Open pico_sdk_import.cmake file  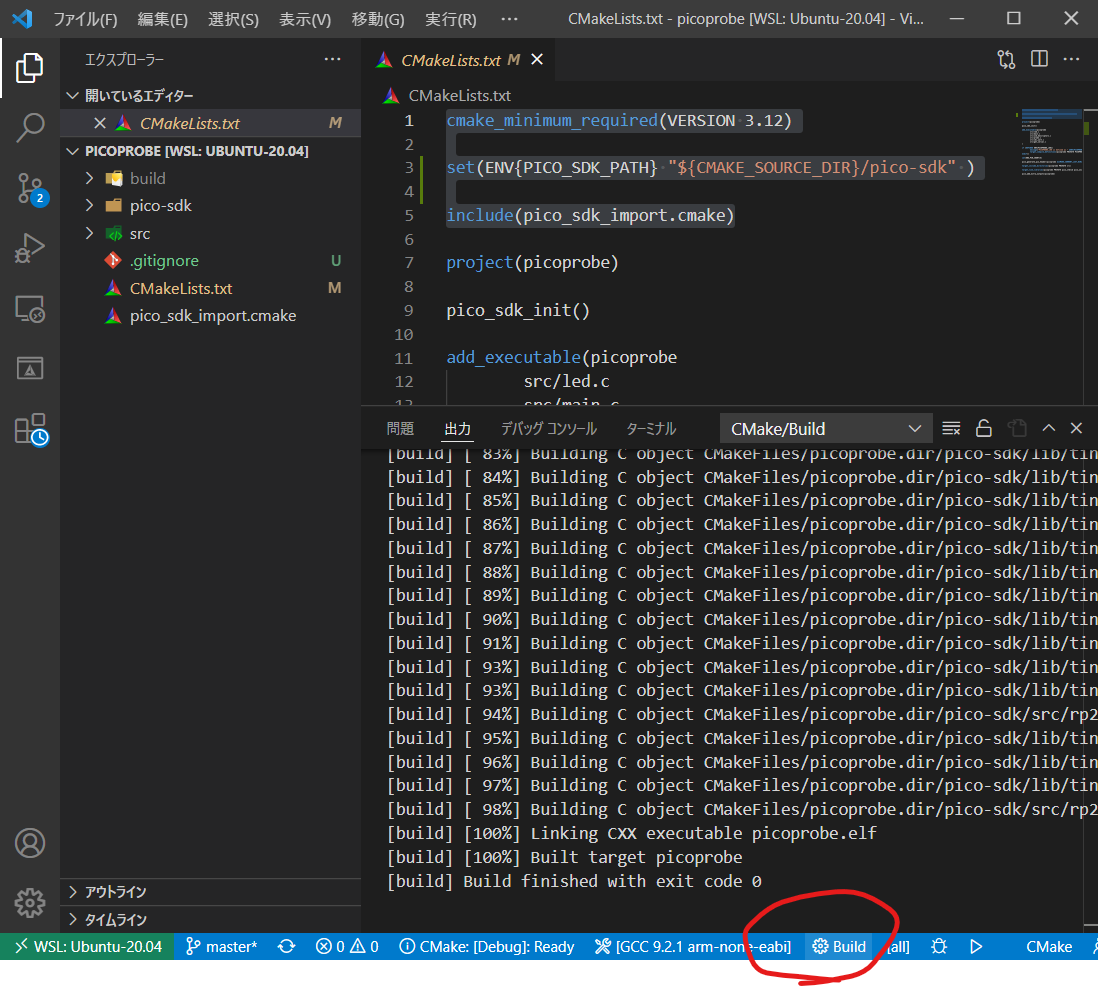[x=210, y=316]
